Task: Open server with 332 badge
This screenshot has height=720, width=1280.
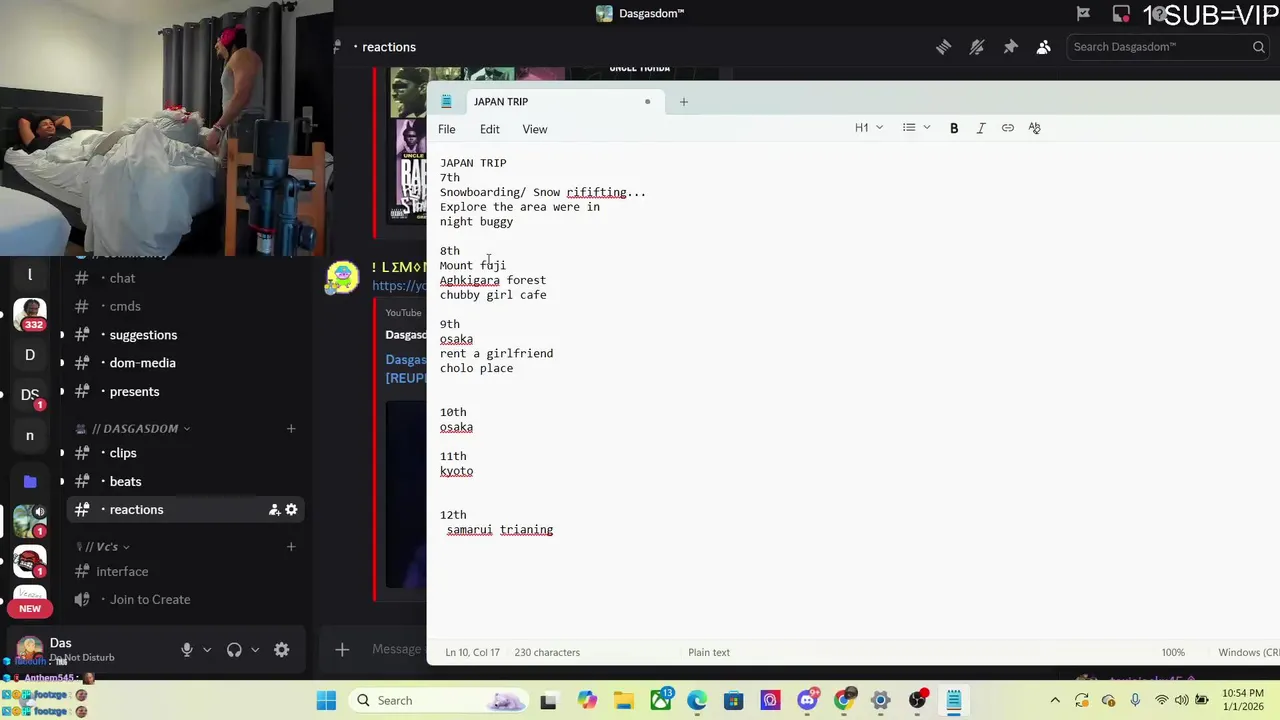Action: pos(29,315)
